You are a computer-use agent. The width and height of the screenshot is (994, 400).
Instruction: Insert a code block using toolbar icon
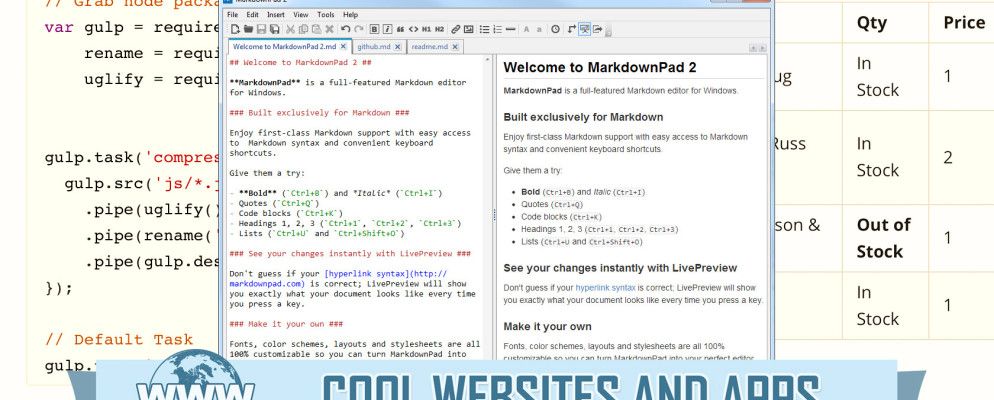[413, 29]
